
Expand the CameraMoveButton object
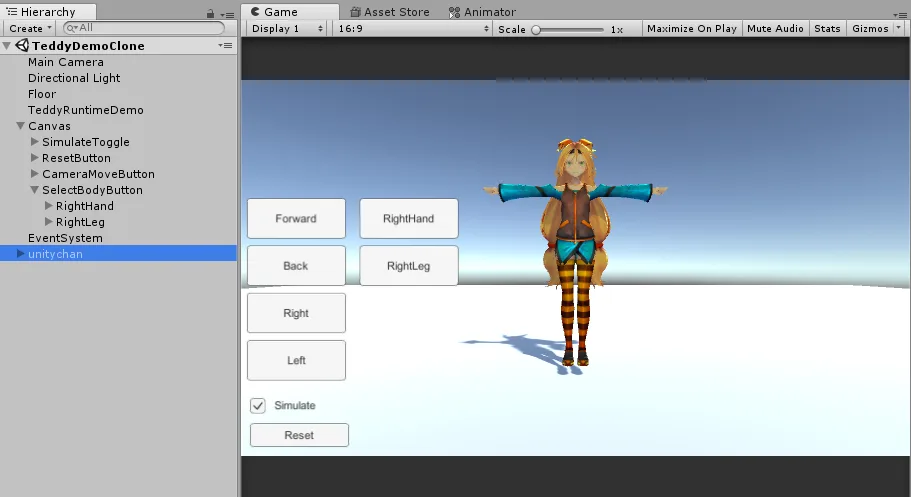34,173
